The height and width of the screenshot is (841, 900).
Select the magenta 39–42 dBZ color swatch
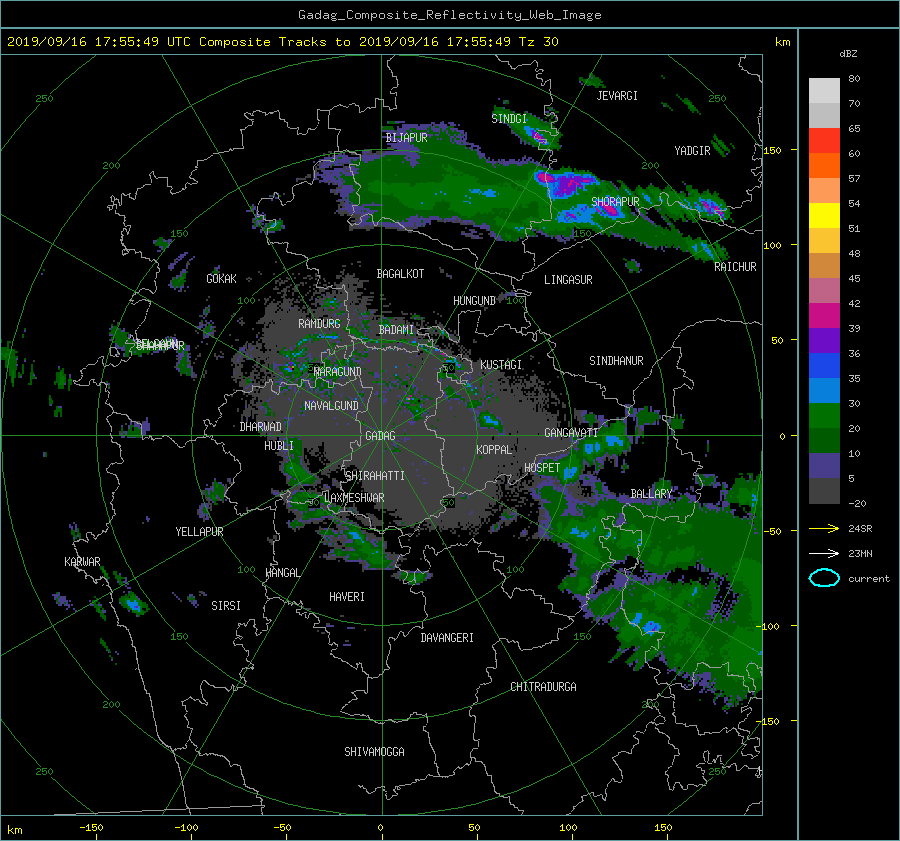point(824,316)
